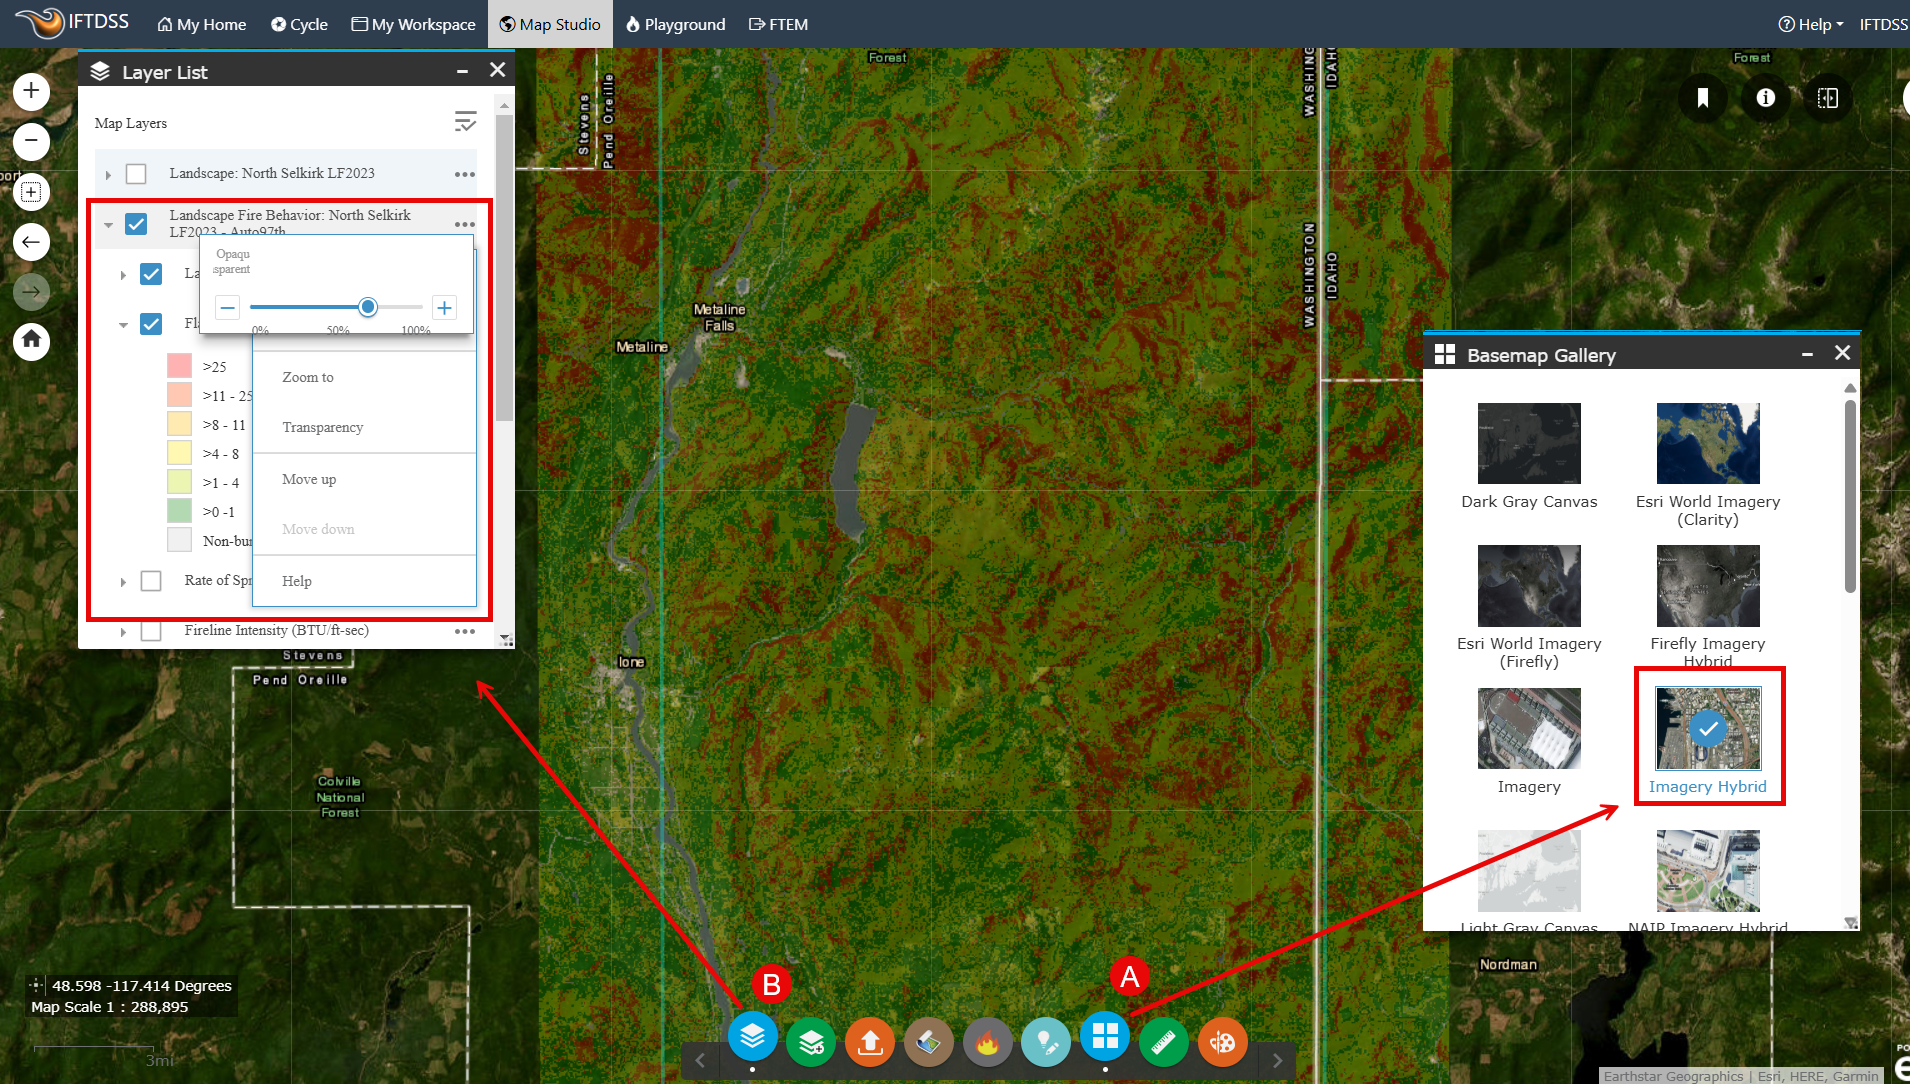Viewport: 1910px width, 1084px height.
Task: Open the symbology palette tool
Action: tap(1222, 1041)
